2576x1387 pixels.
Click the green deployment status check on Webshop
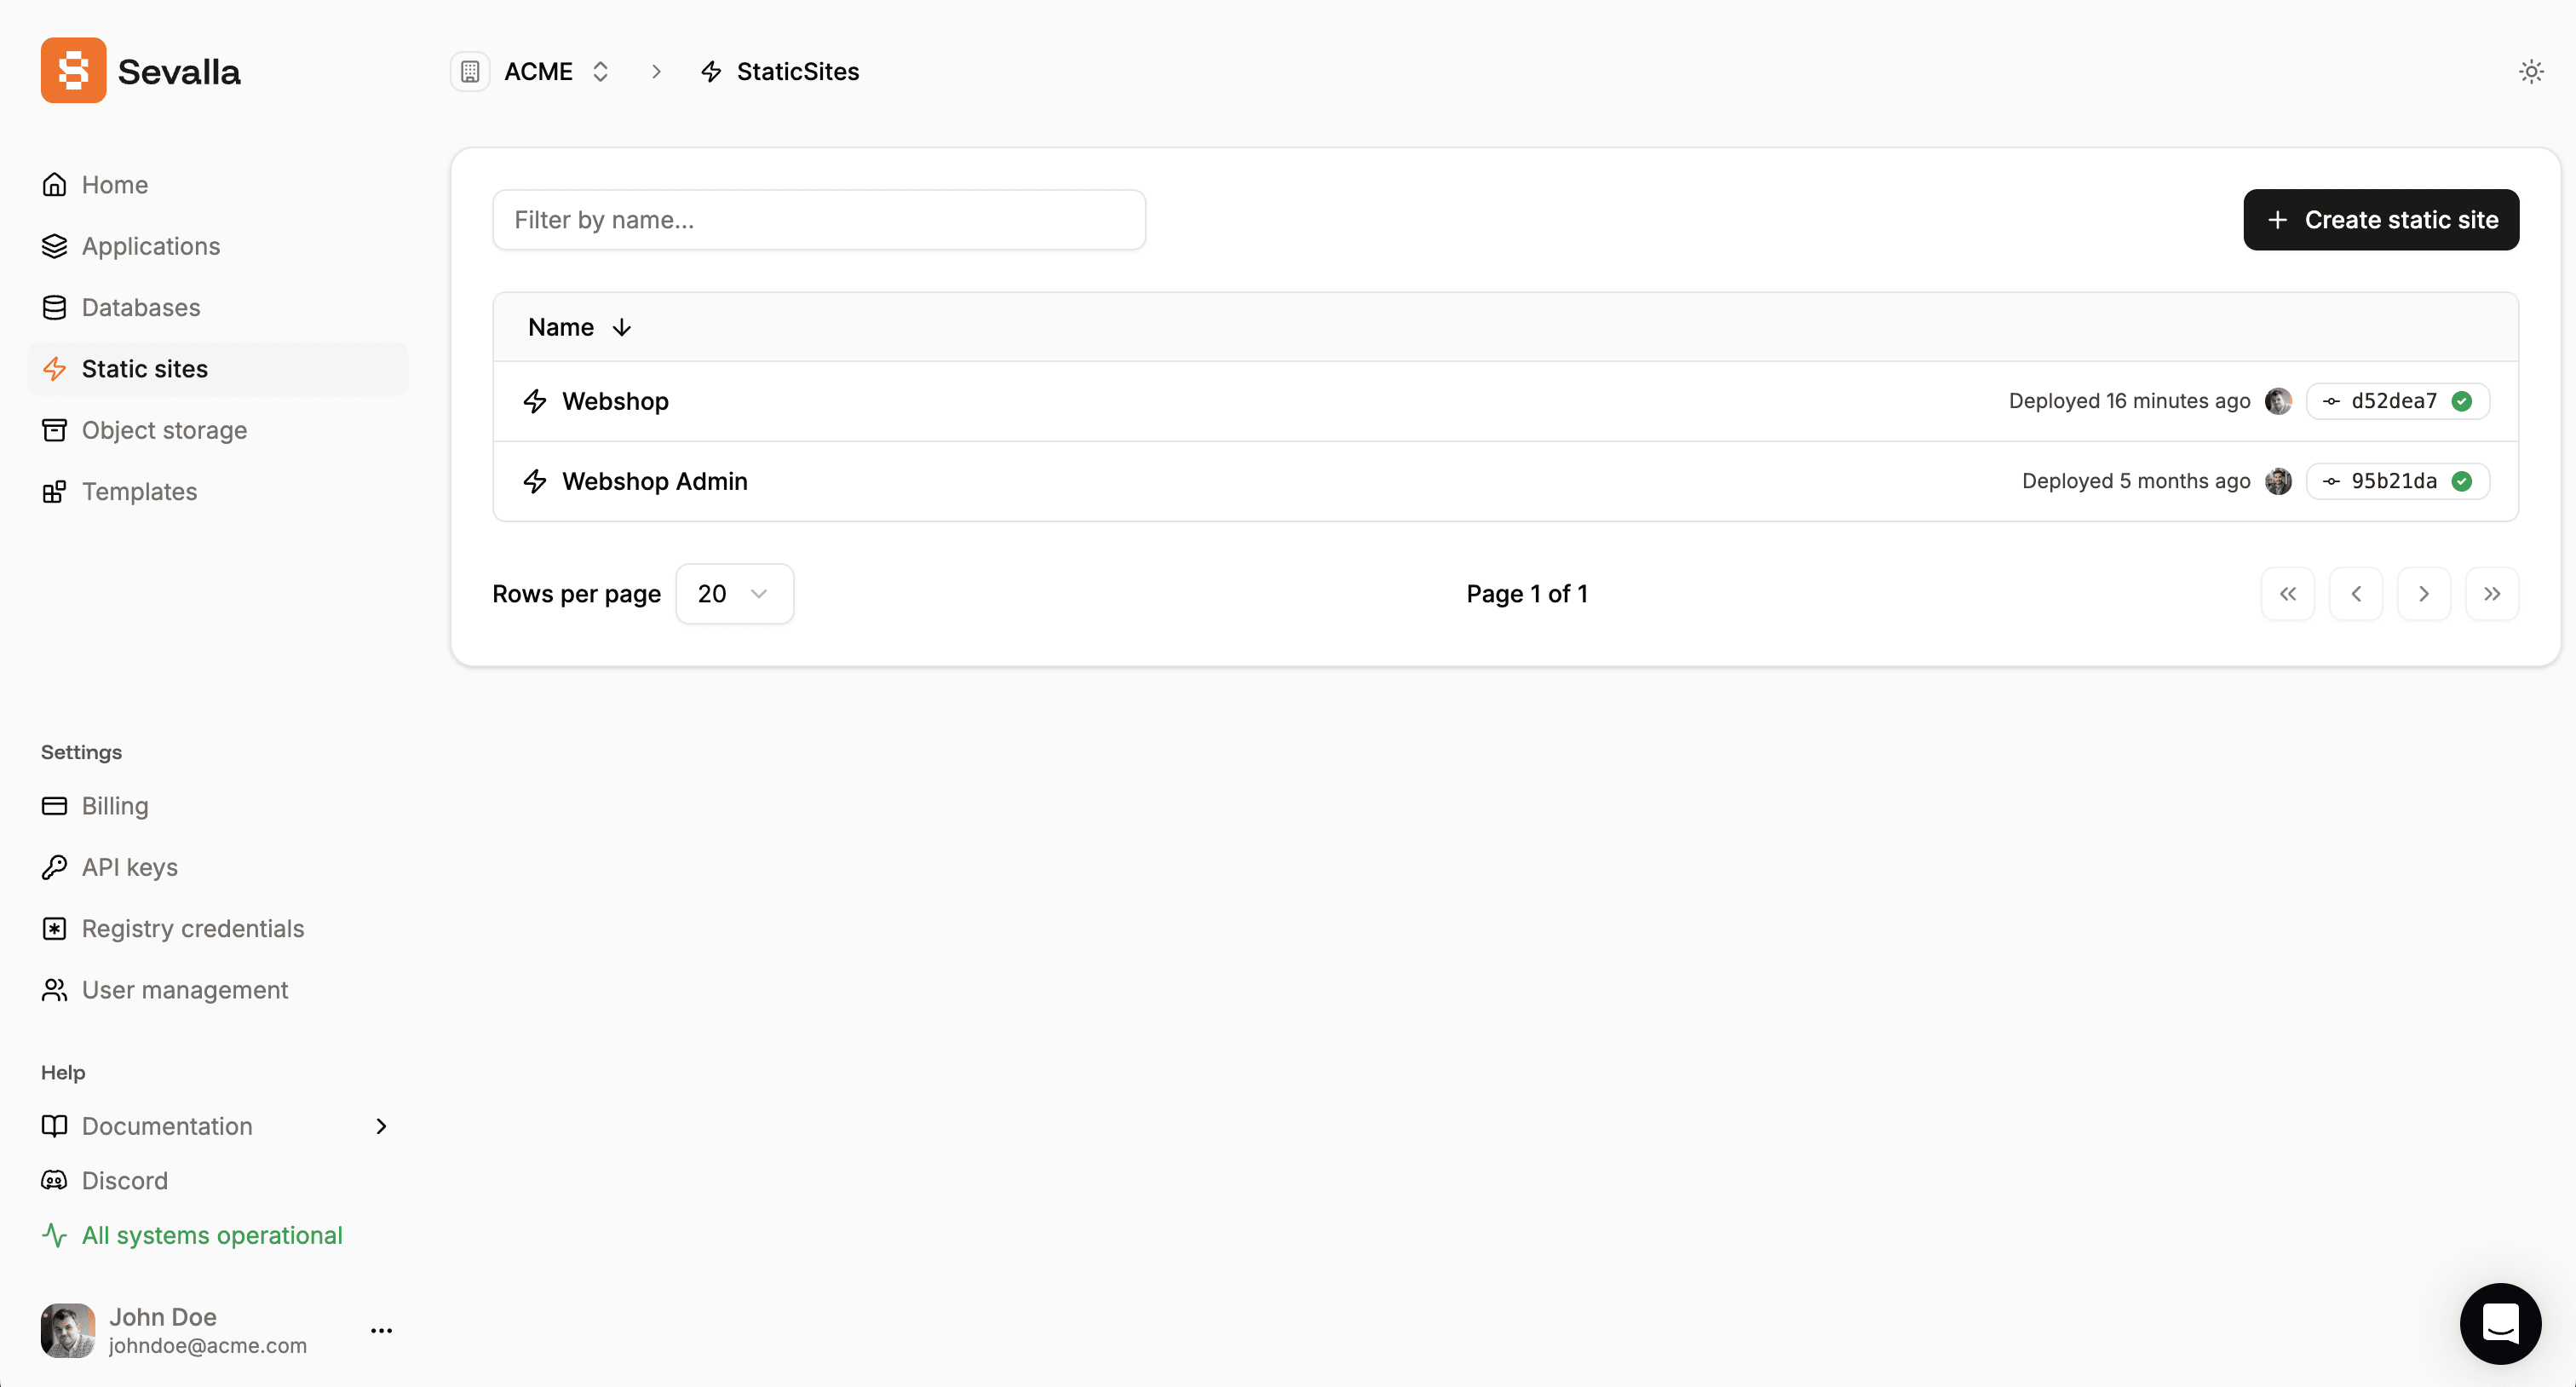(x=2462, y=401)
